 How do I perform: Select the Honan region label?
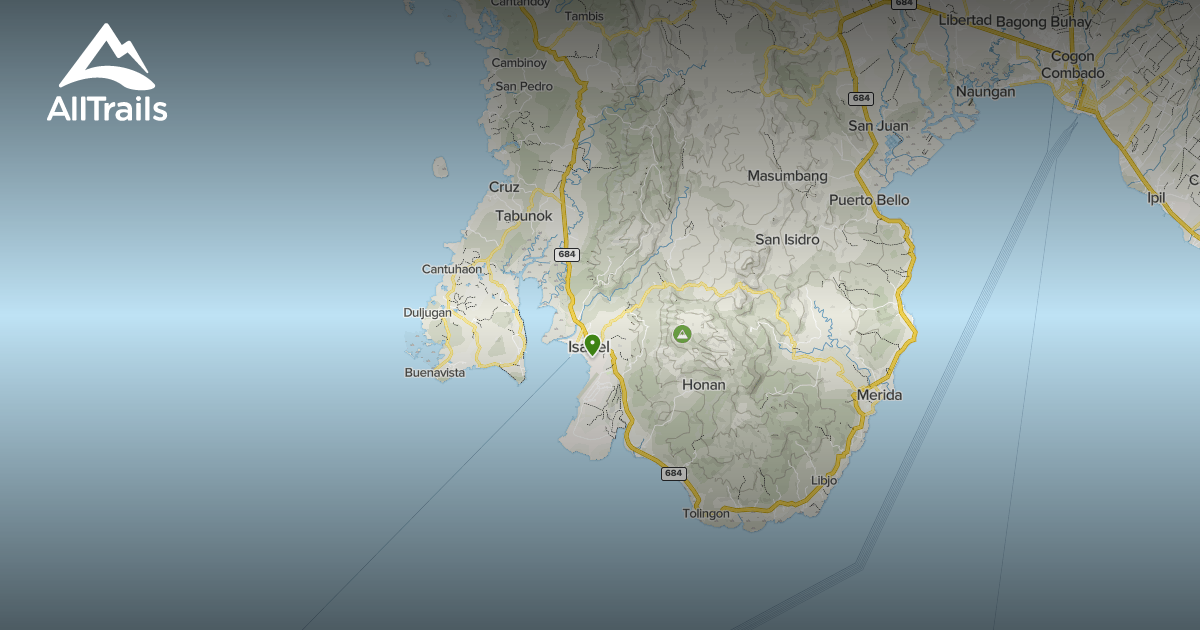(703, 384)
